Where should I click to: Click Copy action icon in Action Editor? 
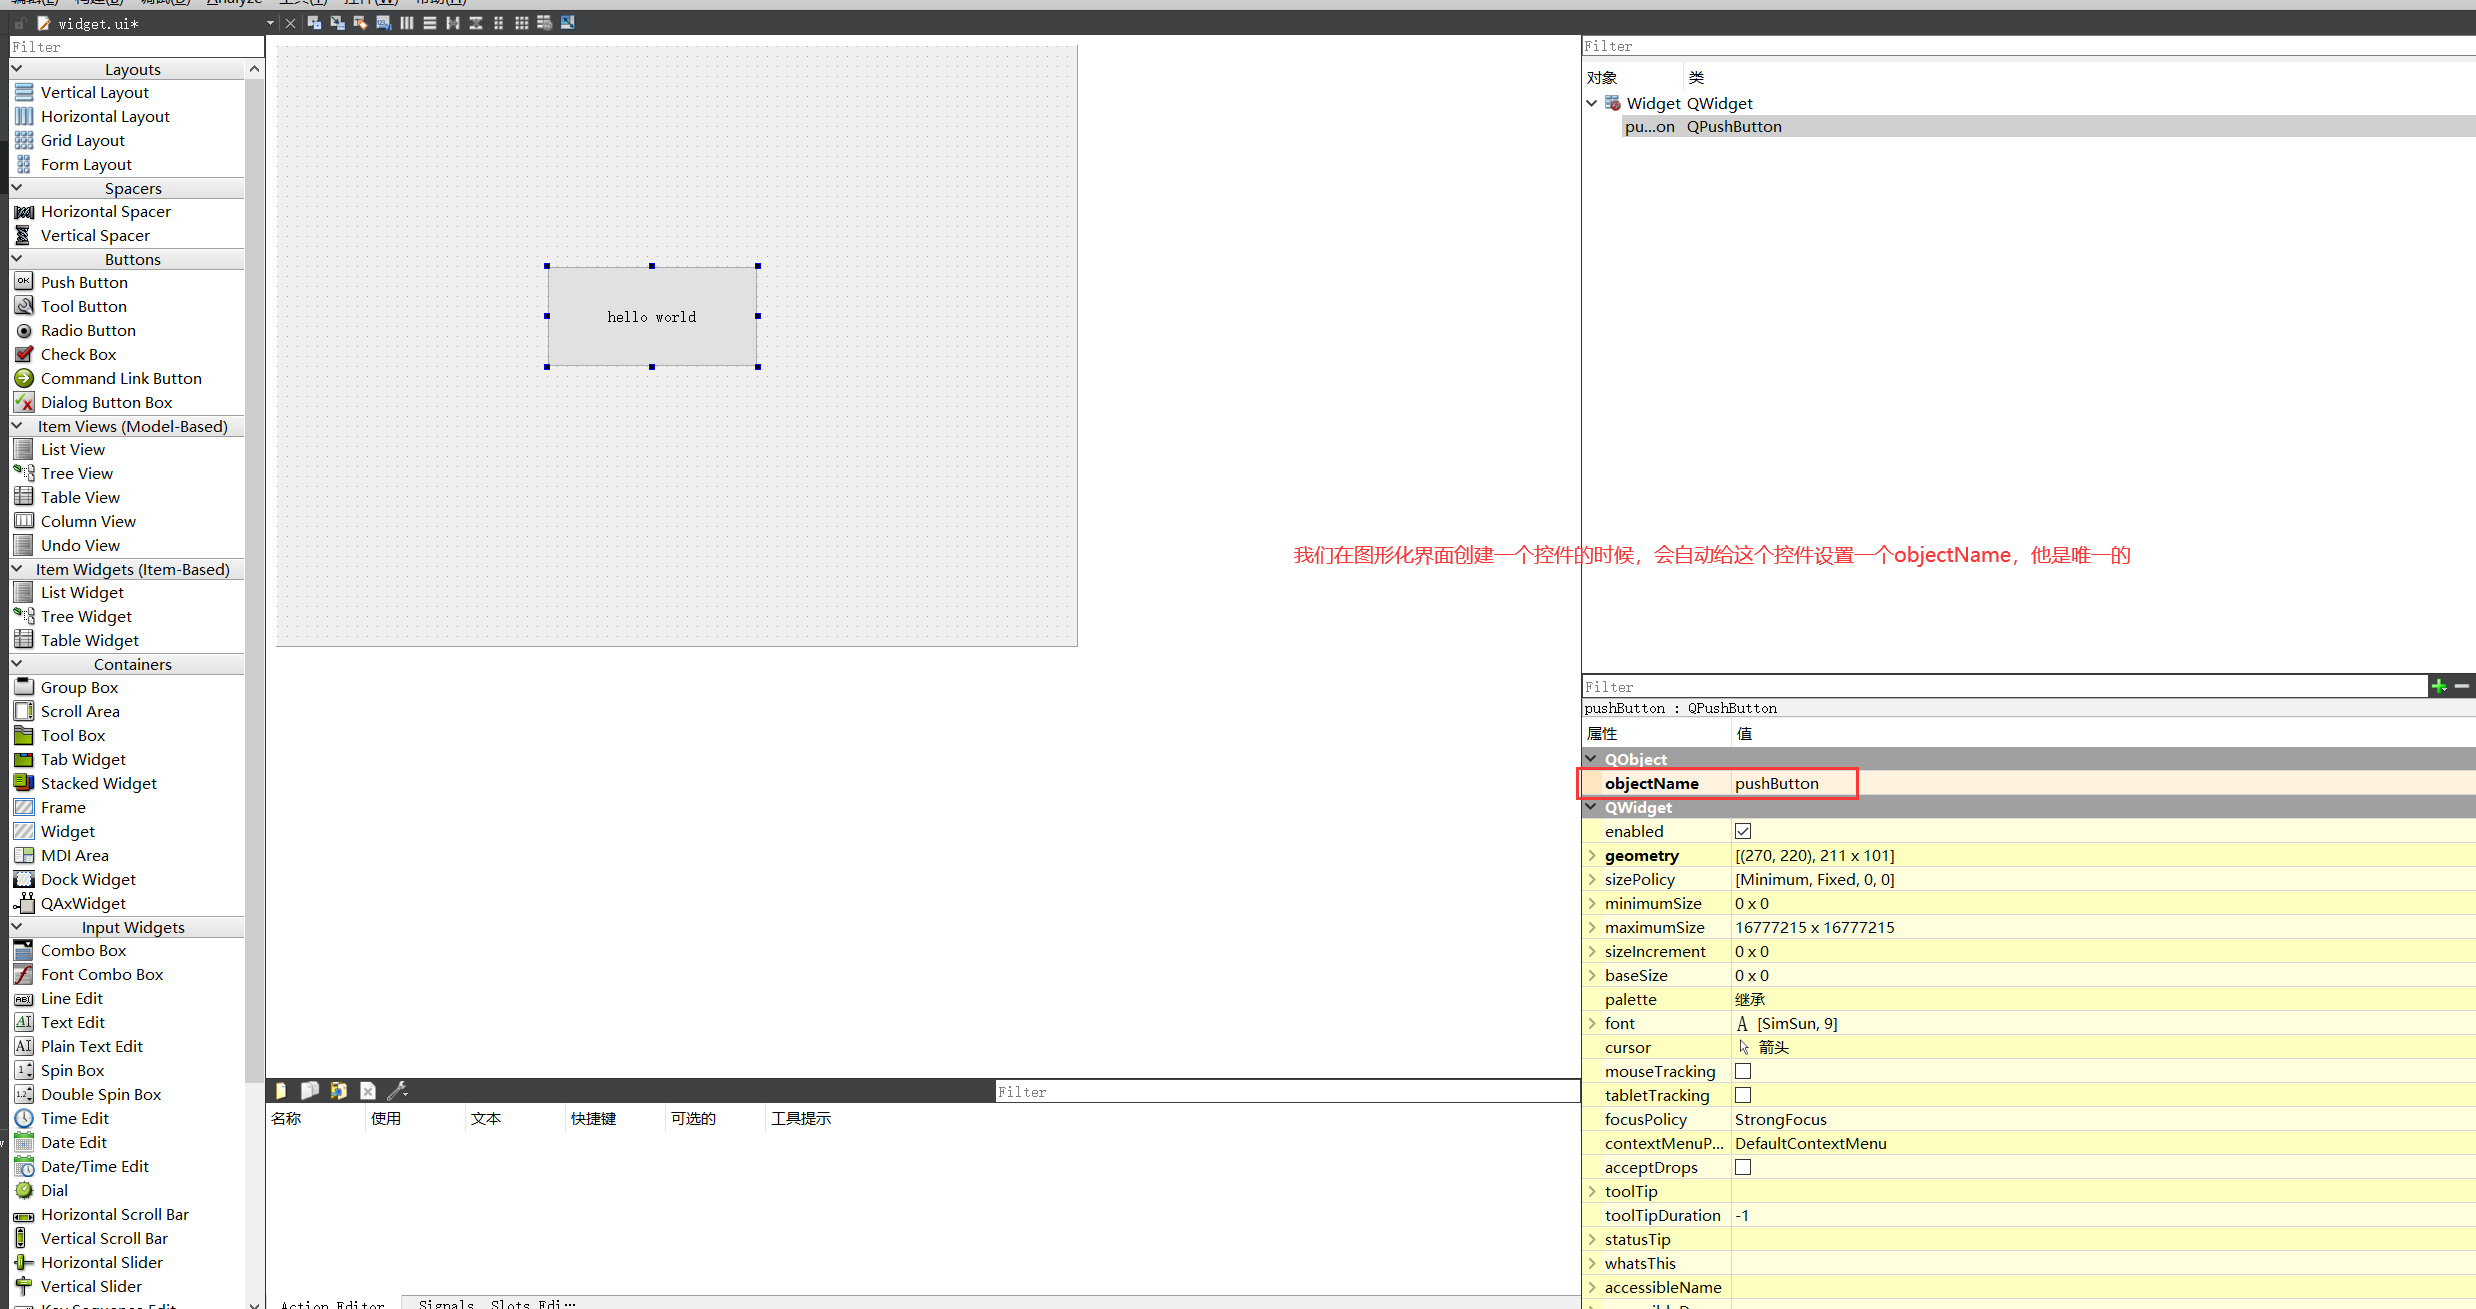pyautogui.click(x=310, y=1090)
